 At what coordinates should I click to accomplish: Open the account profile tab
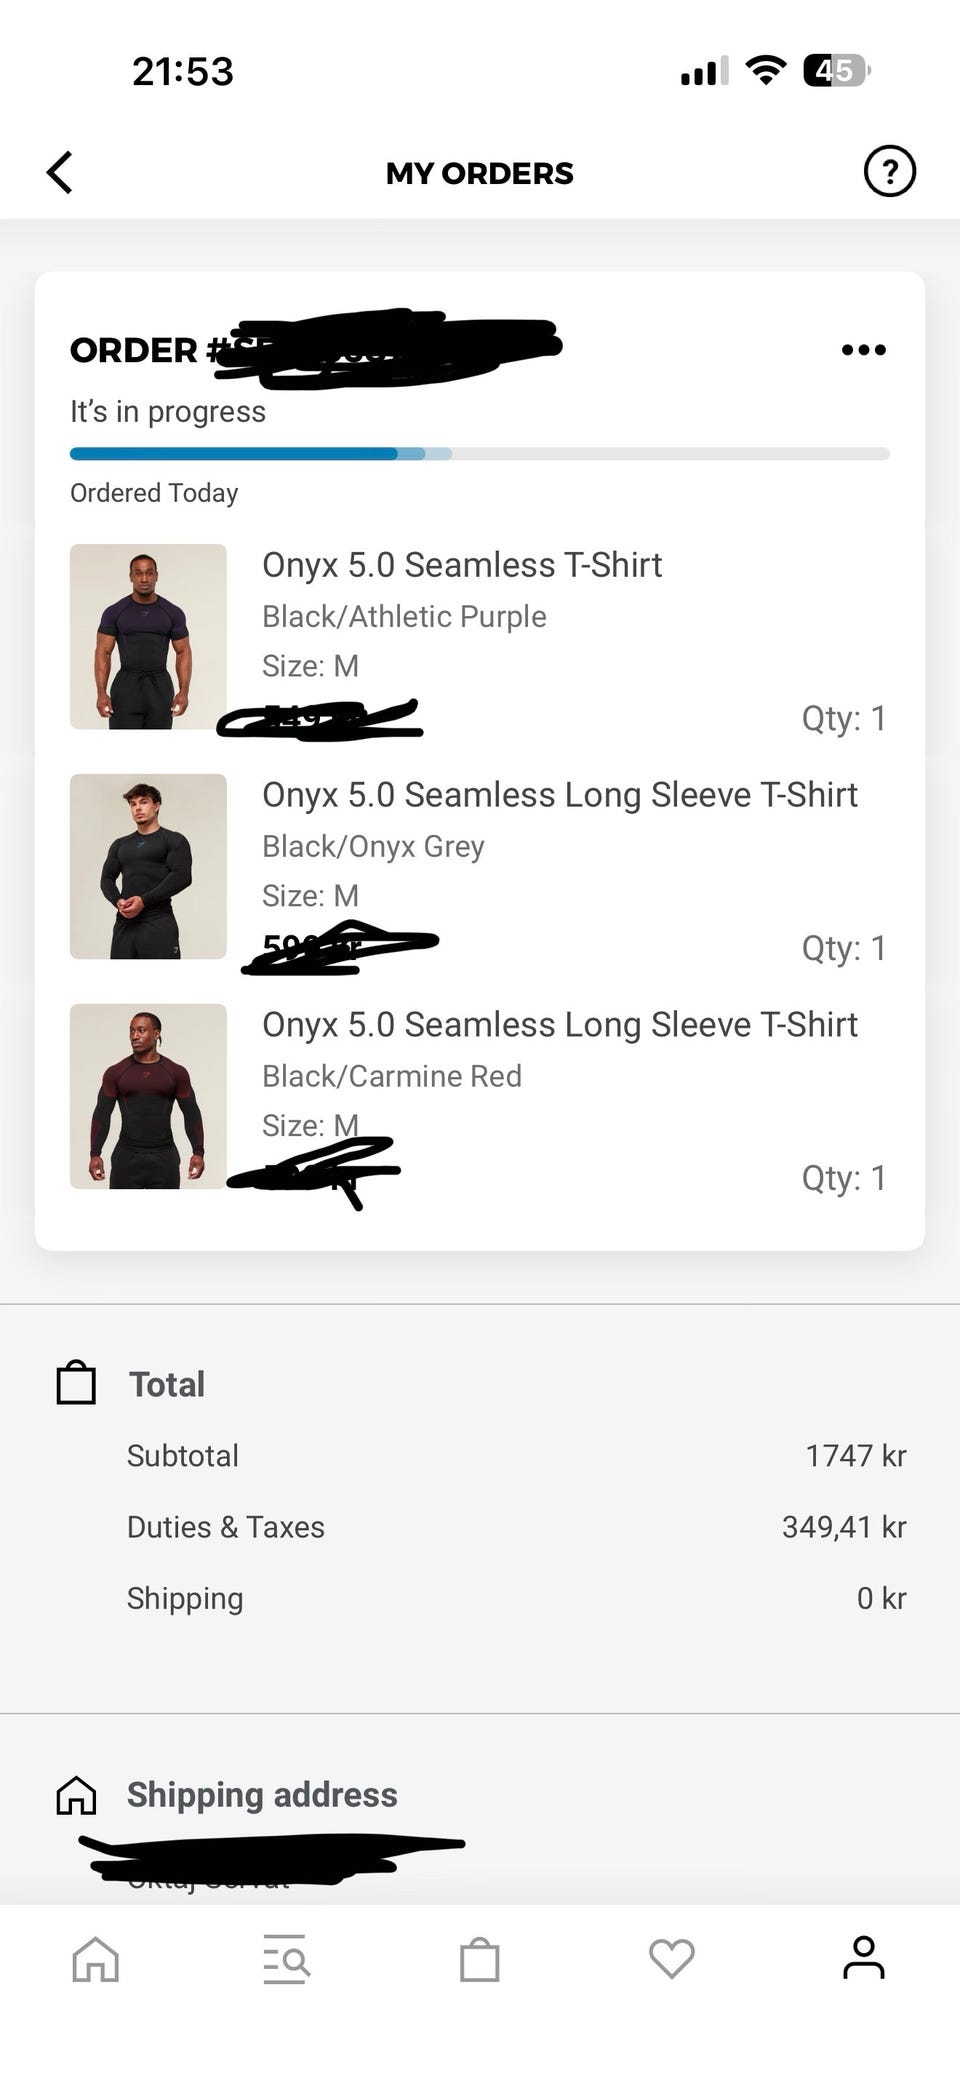[x=864, y=1957]
